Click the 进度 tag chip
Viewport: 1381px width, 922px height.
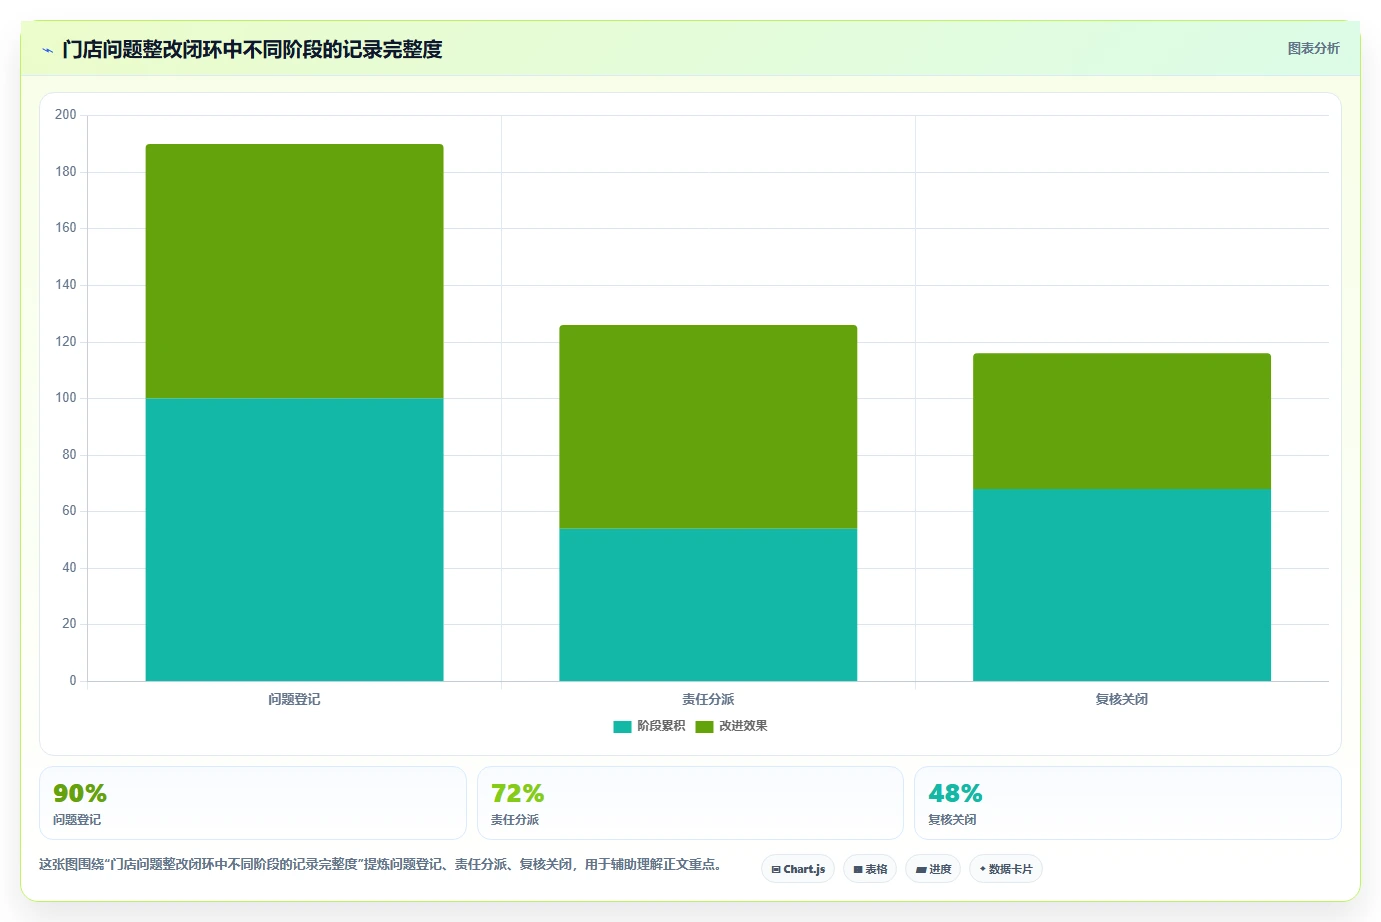coord(933,869)
